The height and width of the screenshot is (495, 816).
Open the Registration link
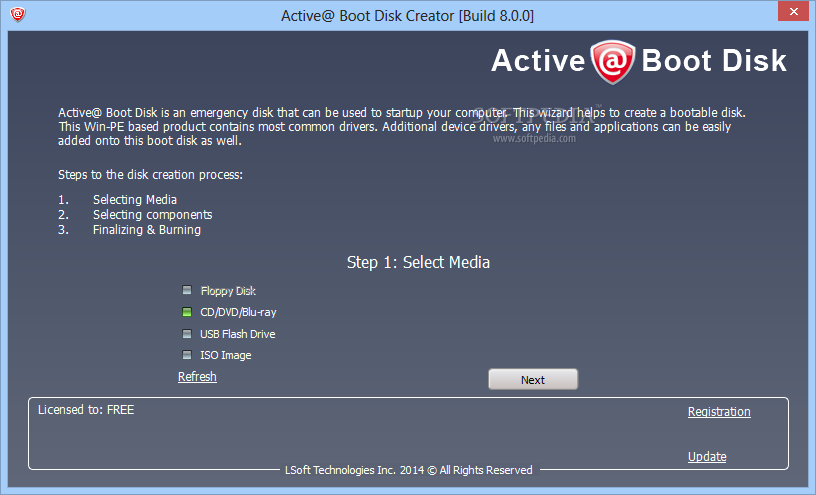pyautogui.click(x=719, y=412)
